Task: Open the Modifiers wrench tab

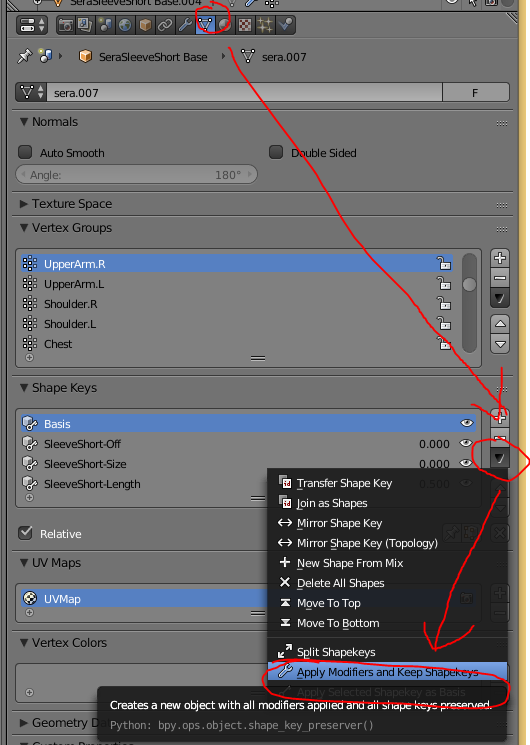Action: (185, 25)
